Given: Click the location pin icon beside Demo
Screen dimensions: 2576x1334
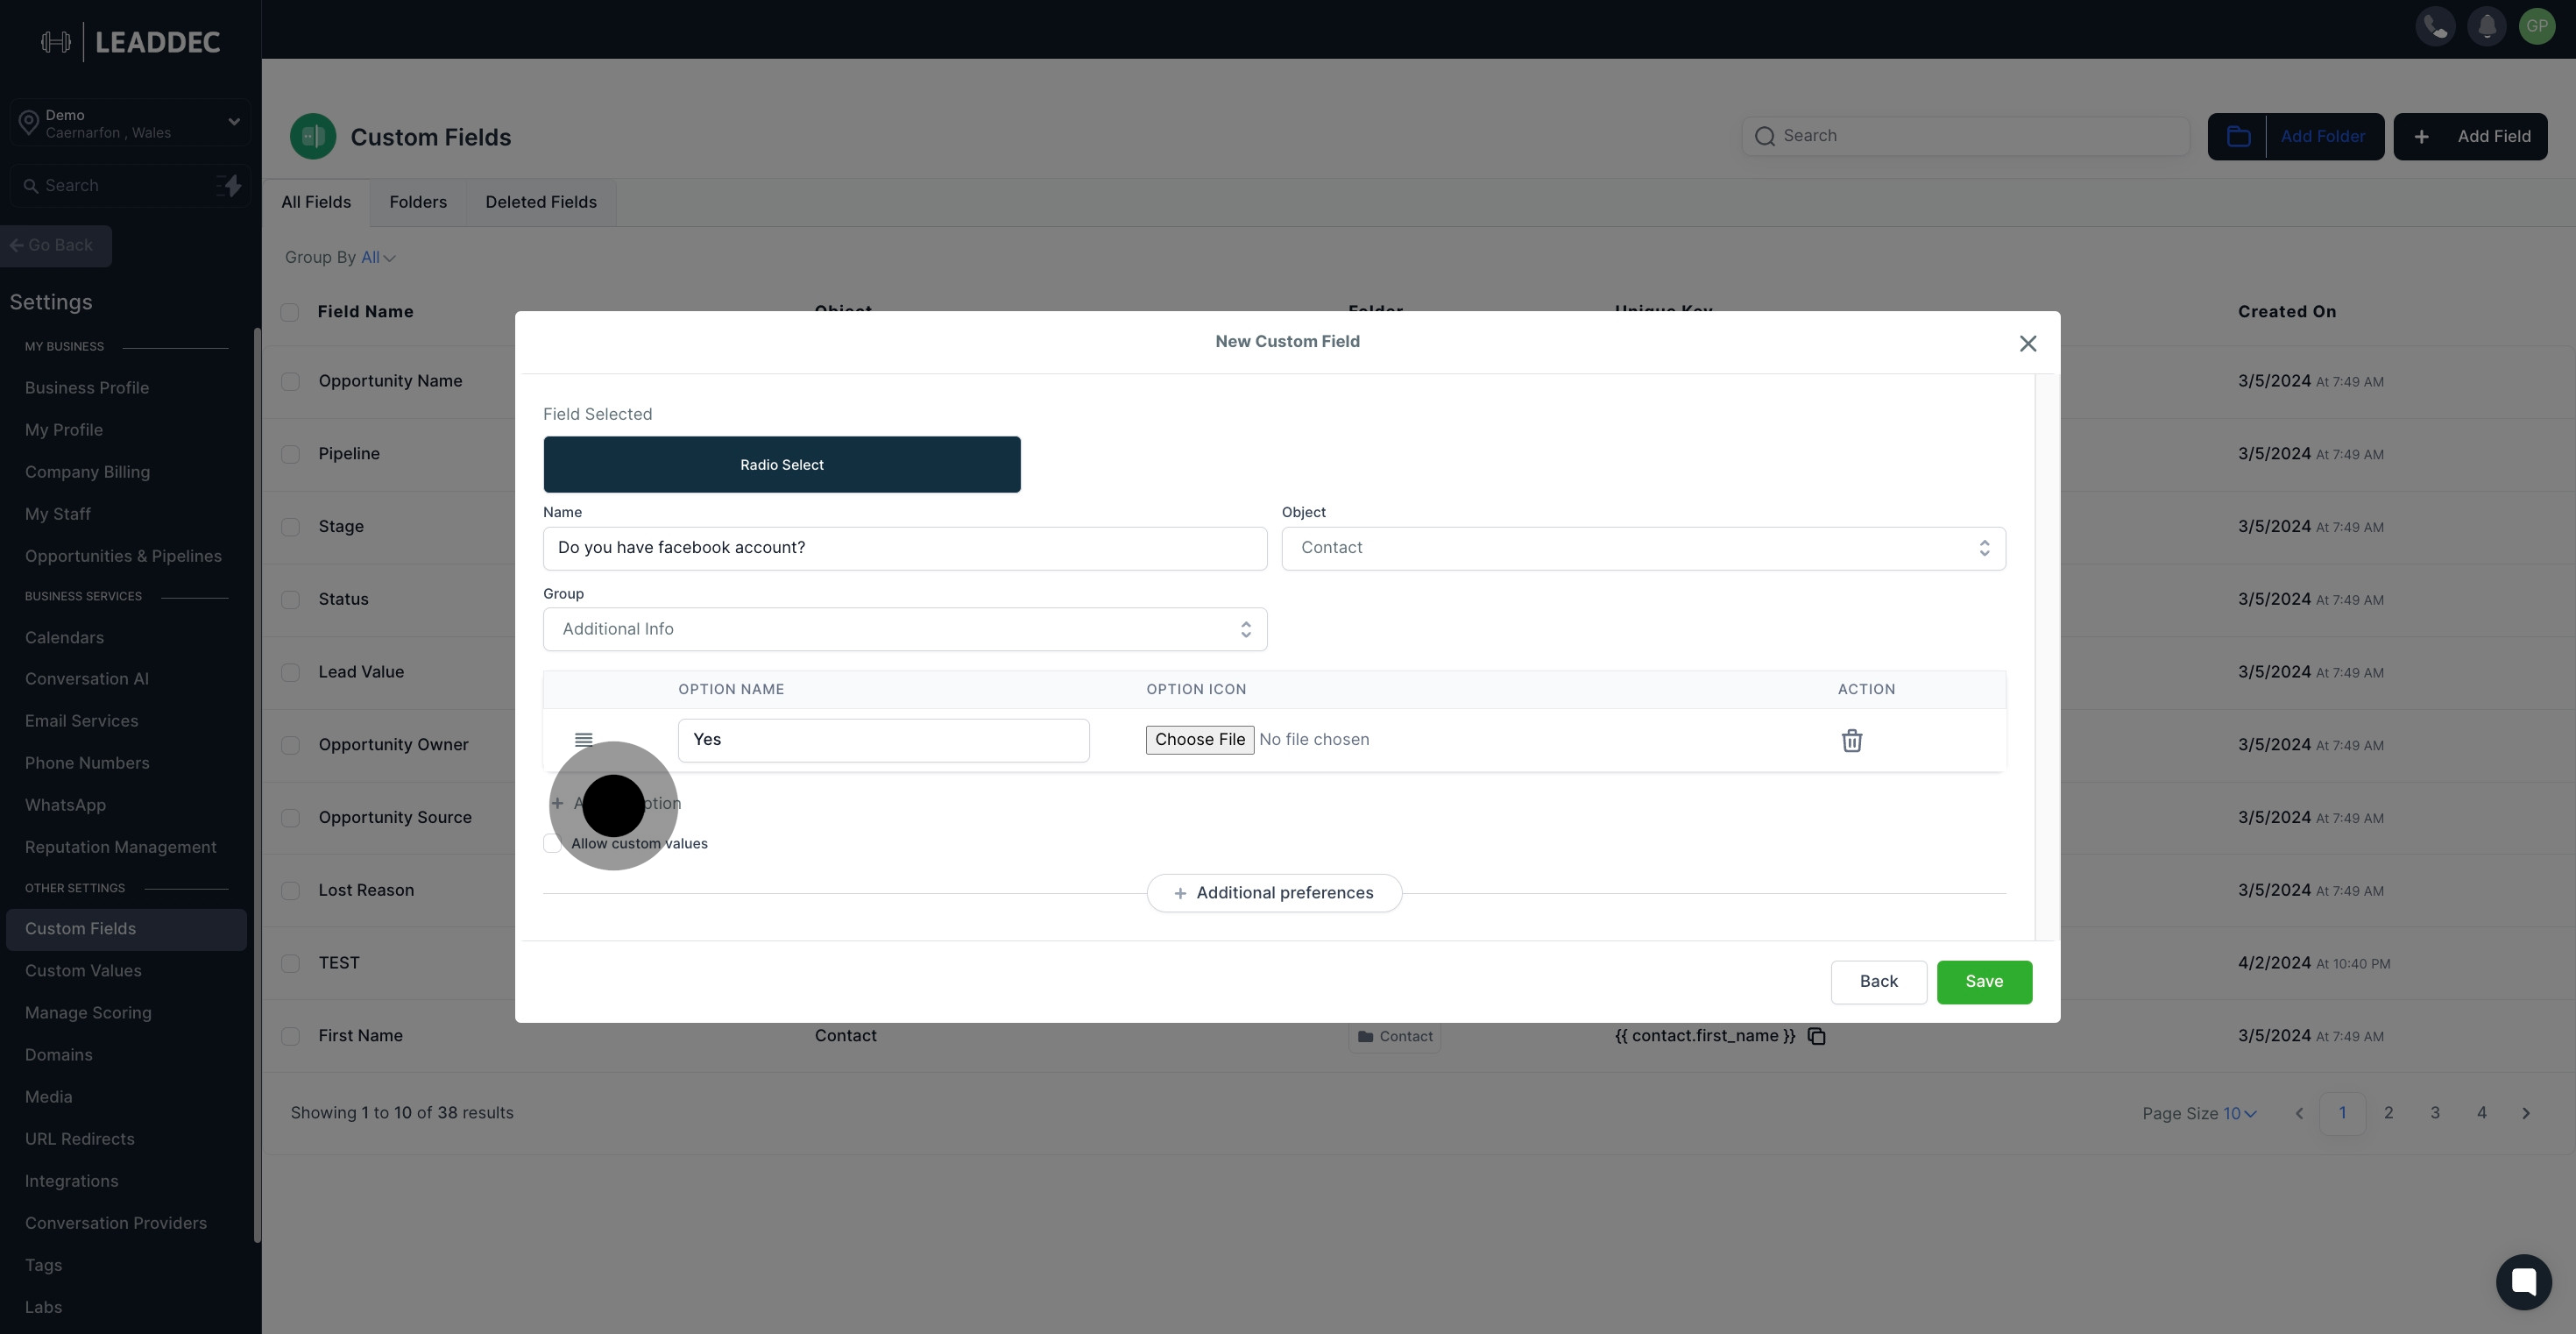Looking at the screenshot, I should coord(28,123).
